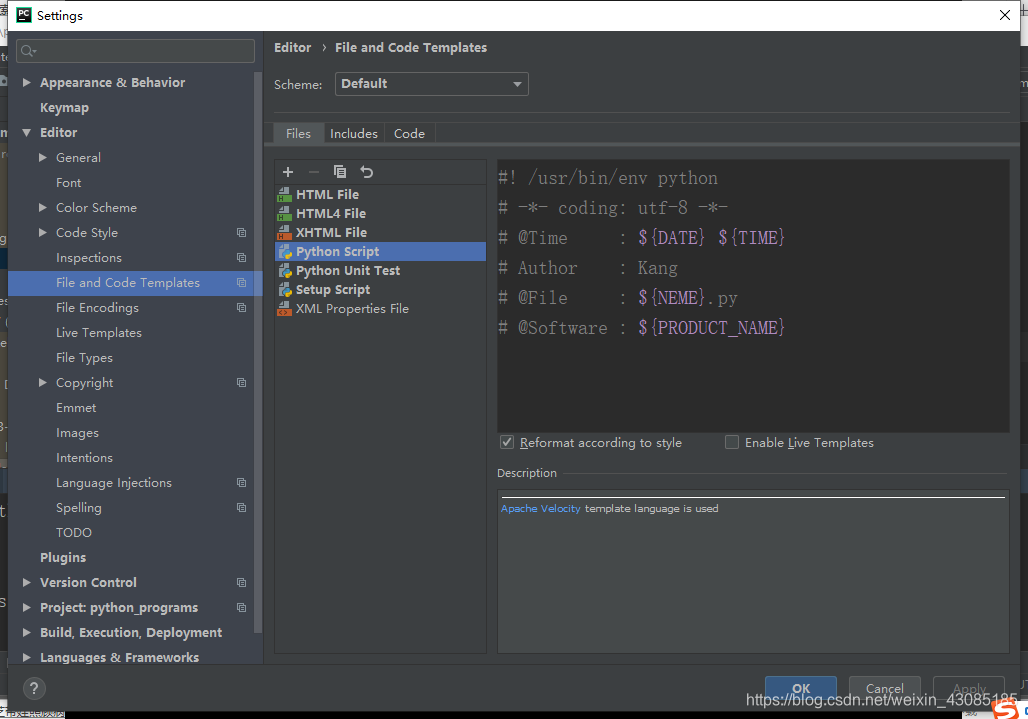Viewport: 1028px width, 719px height.
Task: Open File Types settings
Action: pyautogui.click(x=85, y=358)
